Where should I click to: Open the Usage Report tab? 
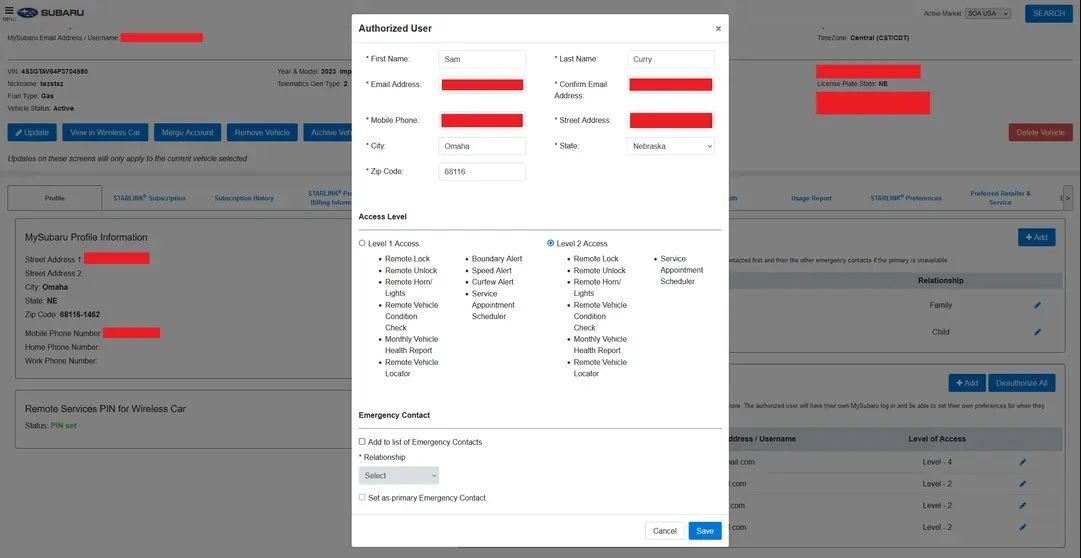coord(811,198)
